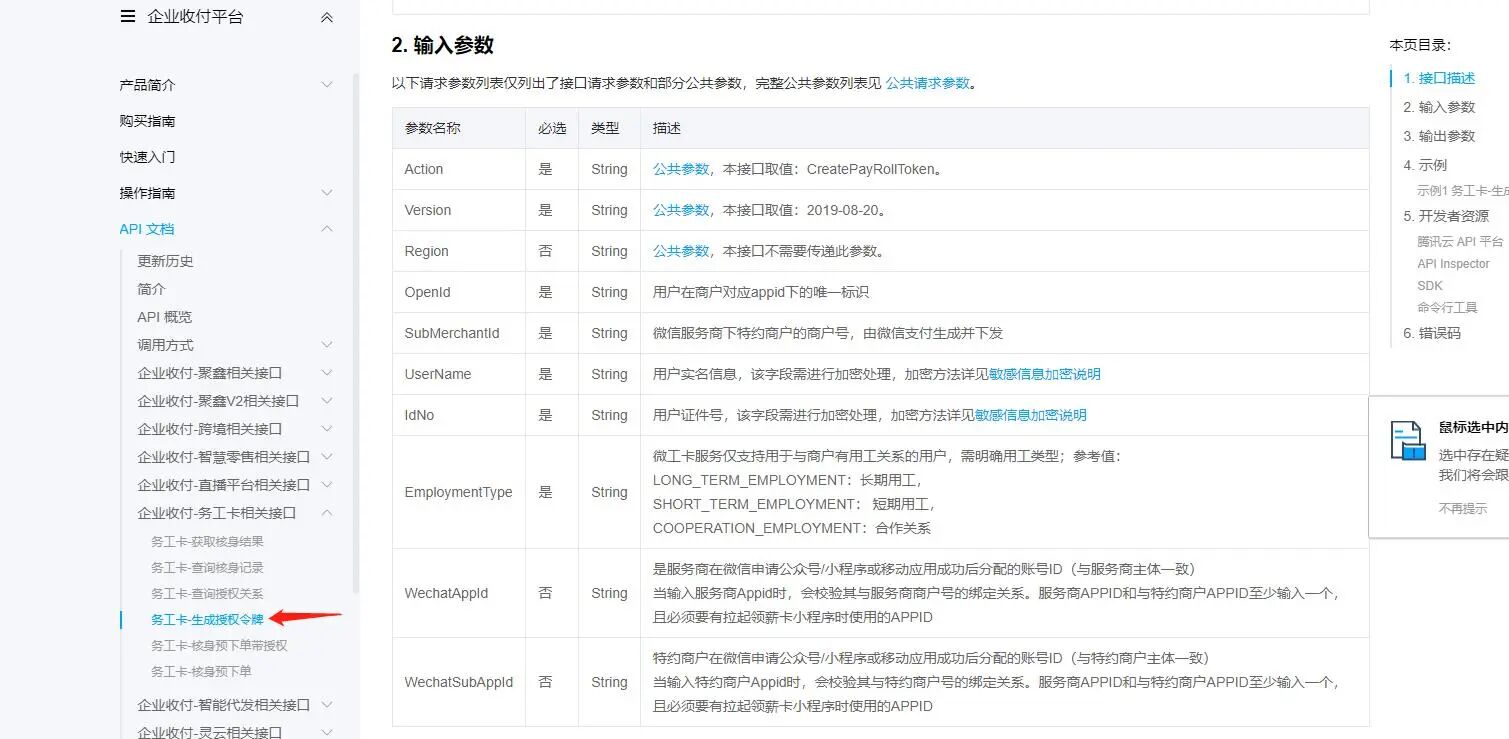The height and width of the screenshot is (739, 1509).
Task: Collapse the 企业收付-务工卡相关接口 chevron
Action: pyautogui.click(x=327, y=513)
